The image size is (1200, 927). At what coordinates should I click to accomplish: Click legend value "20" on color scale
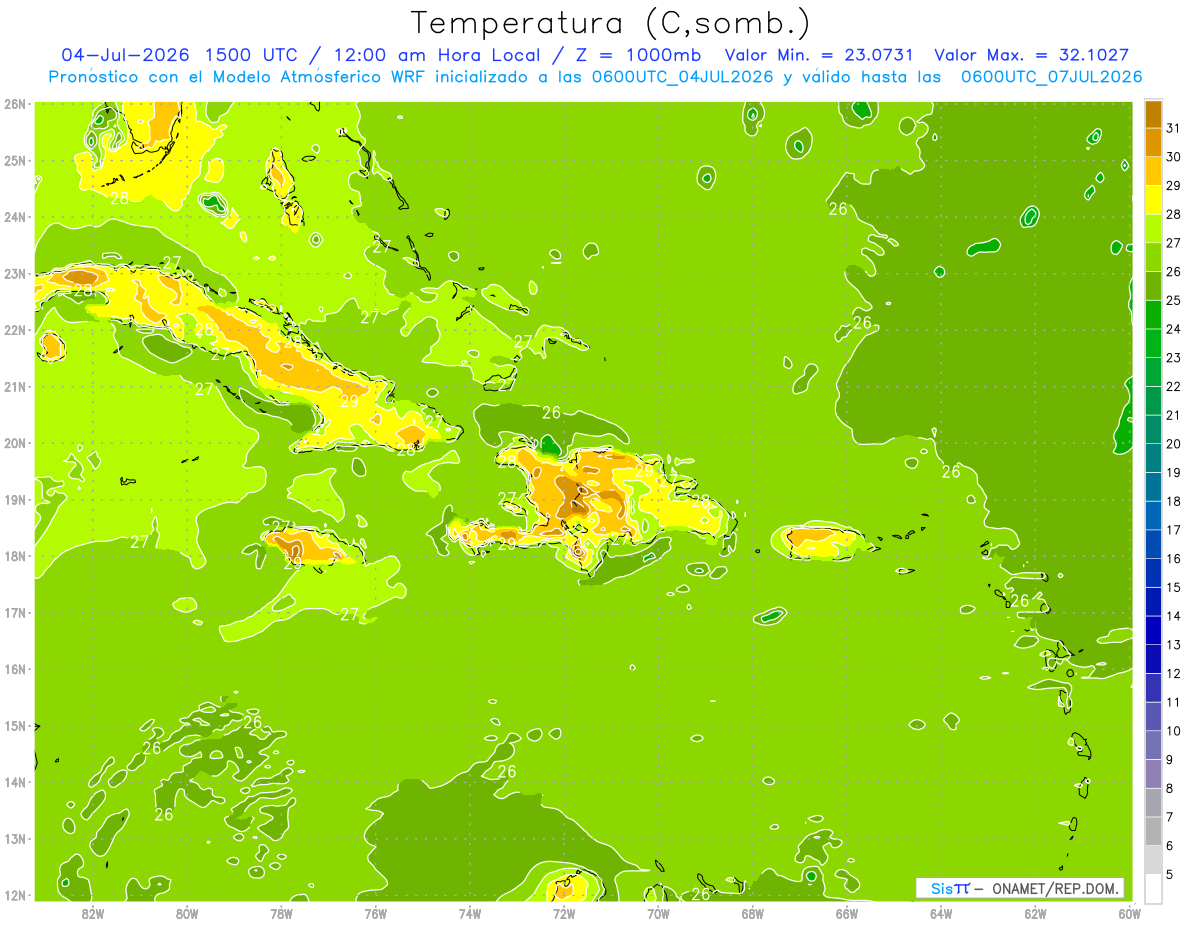tap(1173, 444)
